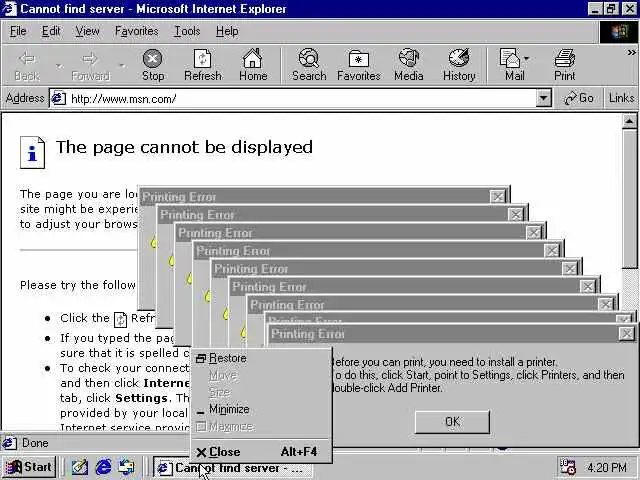This screenshot has width=640, height=480.
Task: Expand toolbar overflow chevron
Action: 631,52
